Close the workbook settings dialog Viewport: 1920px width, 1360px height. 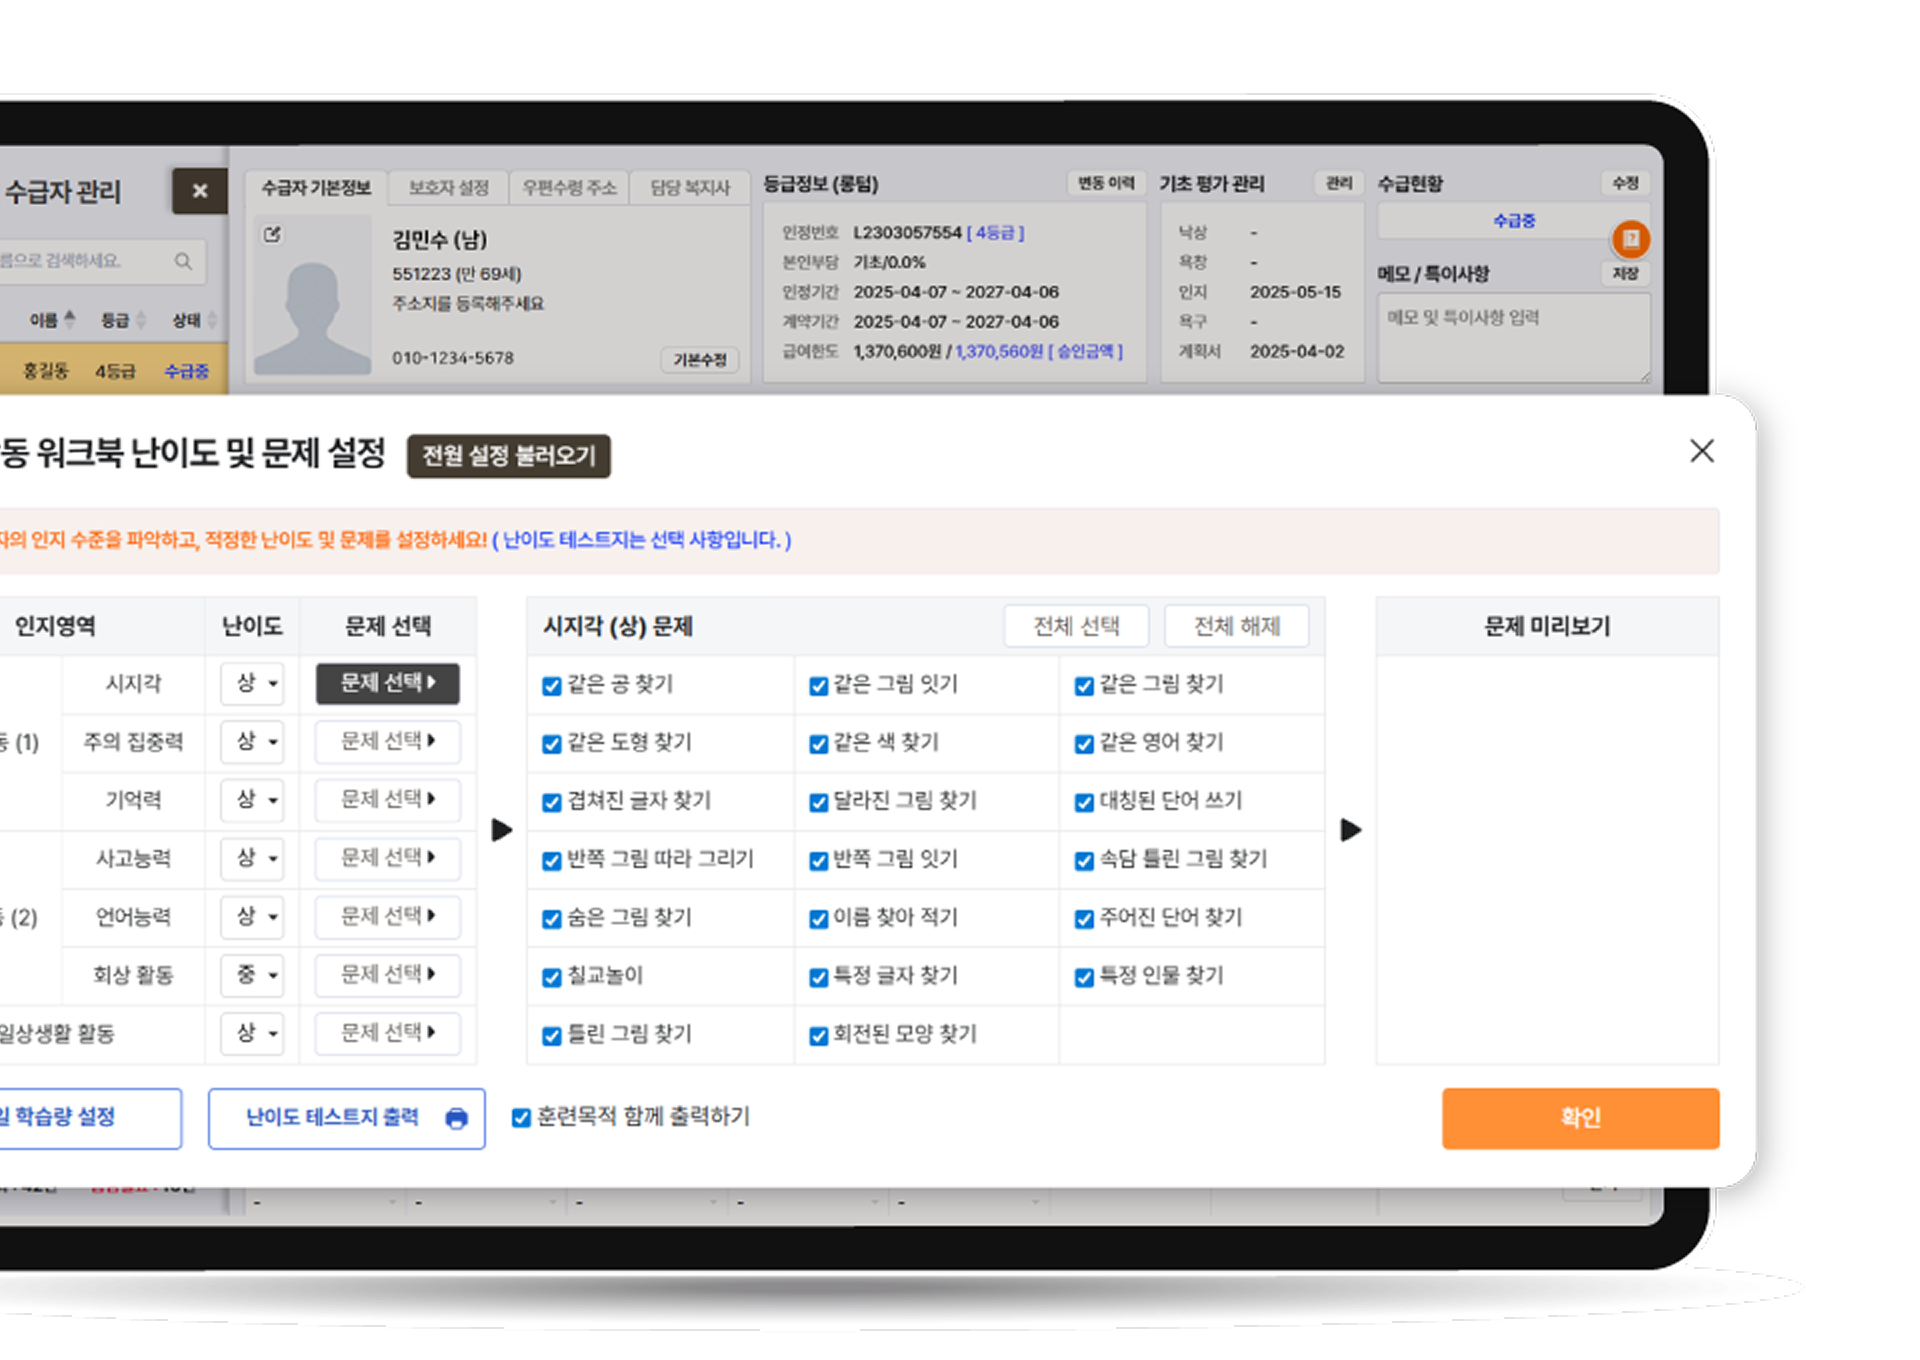[1701, 451]
